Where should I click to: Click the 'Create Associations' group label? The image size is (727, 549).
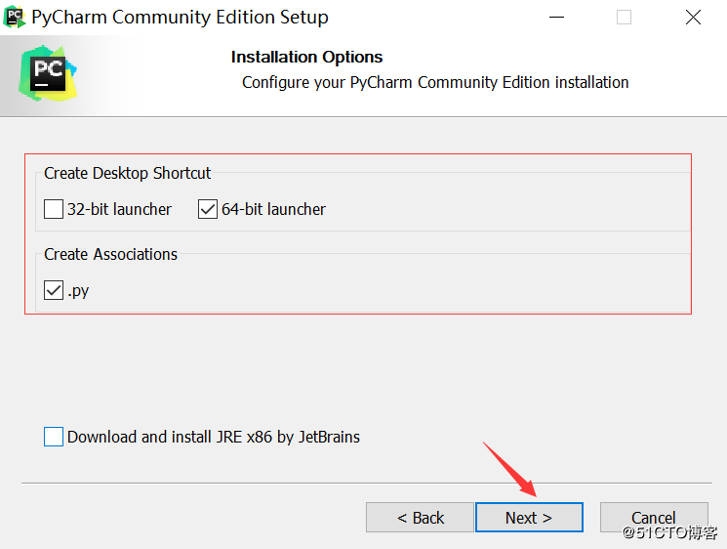pyautogui.click(x=111, y=254)
